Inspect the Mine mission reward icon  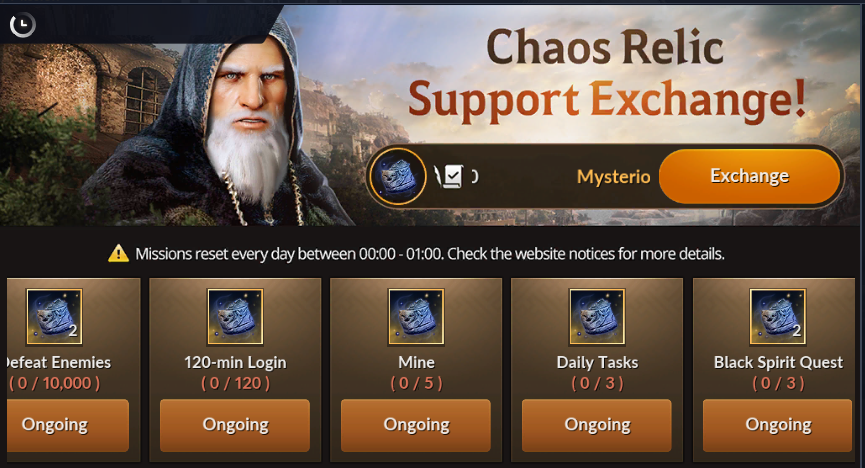click(x=416, y=317)
